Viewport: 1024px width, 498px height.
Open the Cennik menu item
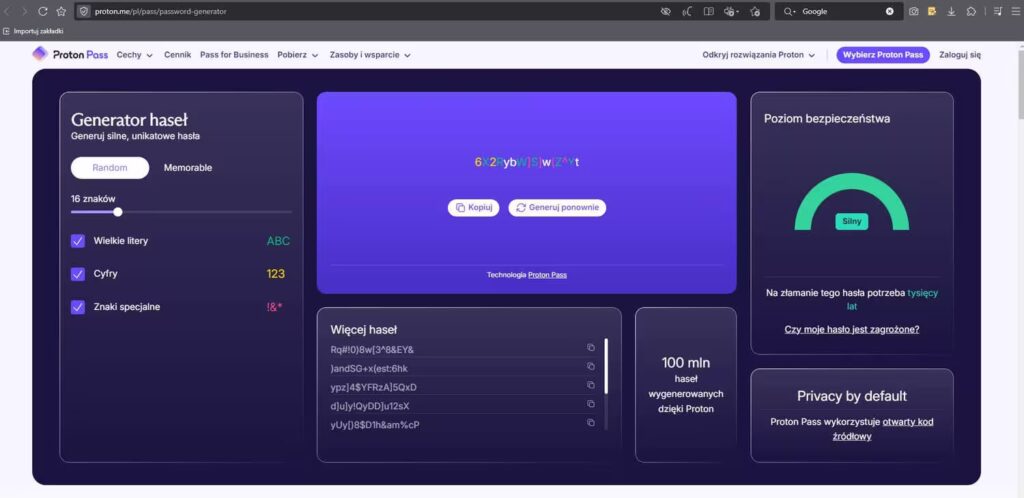(x=178, y=55)
